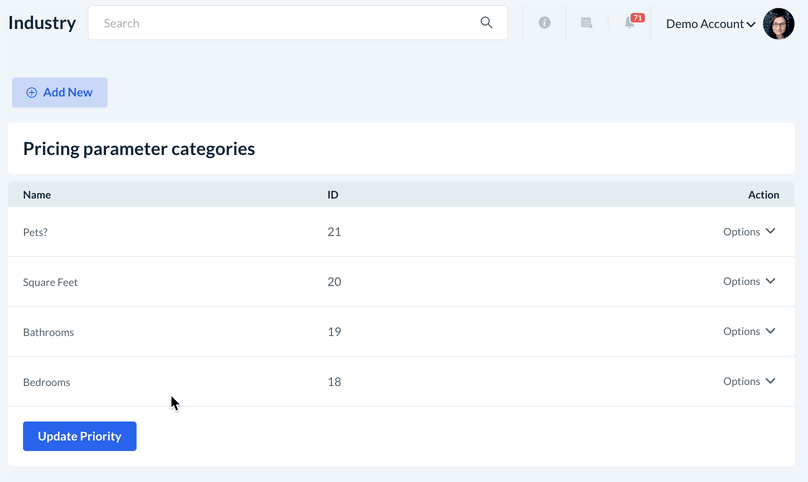
Task: Open the calendar icon in header
Action: point(587,23)
